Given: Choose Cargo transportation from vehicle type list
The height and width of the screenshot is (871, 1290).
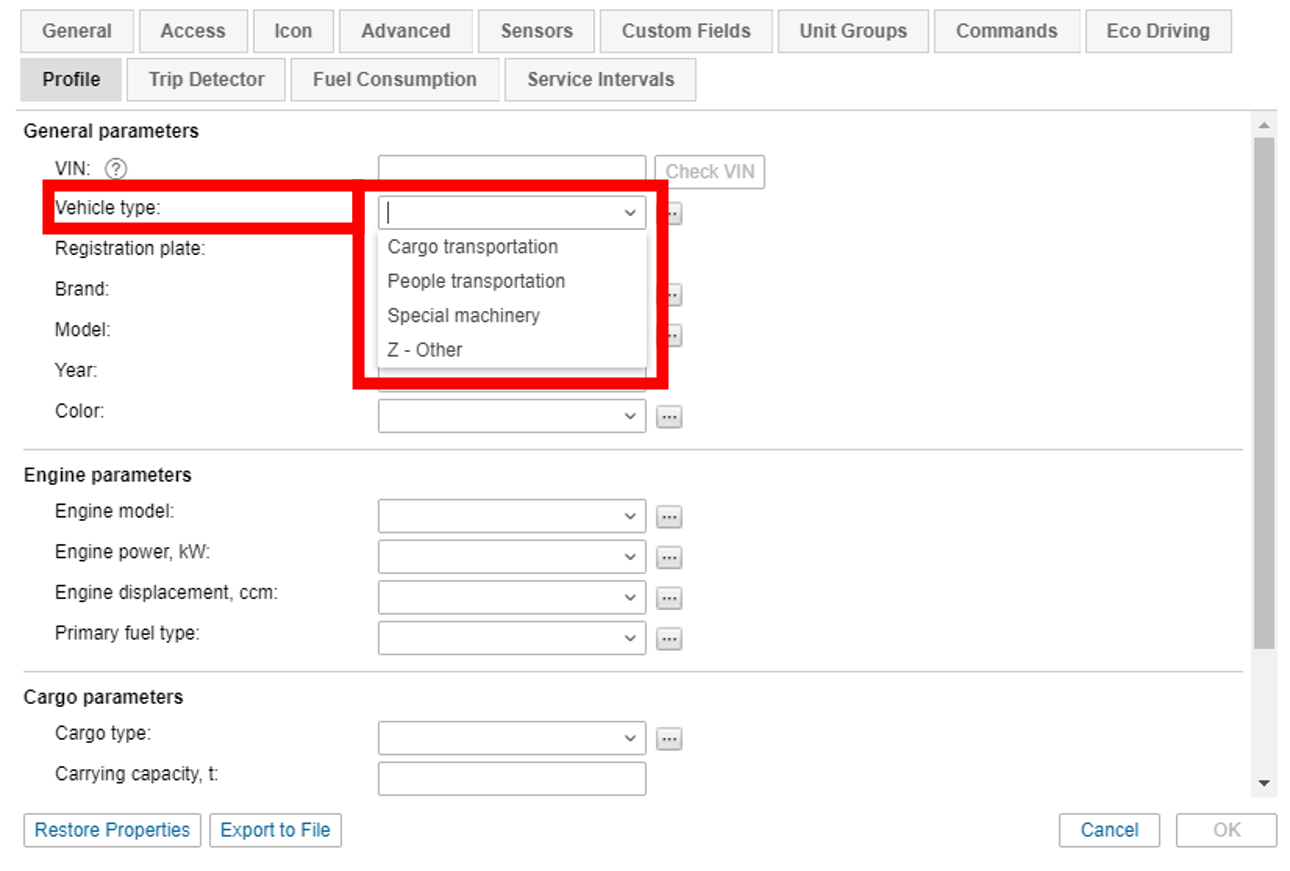Looking at the screenshot, I should pyautogui.click(x=473, y=247).
